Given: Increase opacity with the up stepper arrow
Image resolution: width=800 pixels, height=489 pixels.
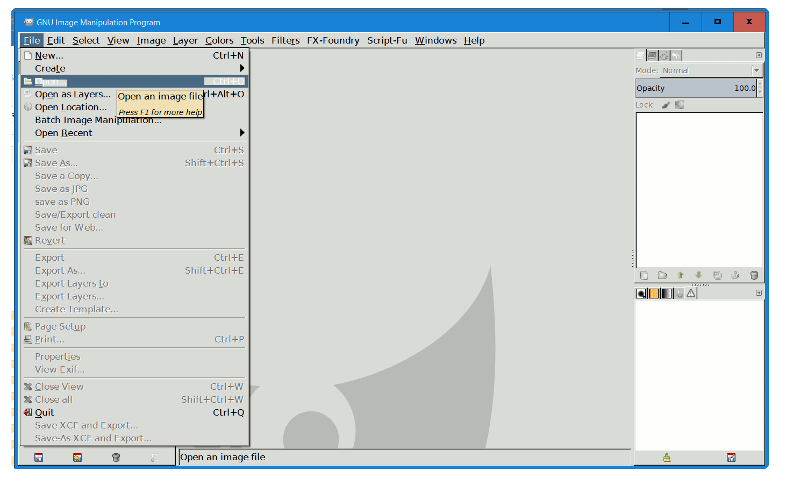Looking at the screenshot, I should click(x=760, y=84).
